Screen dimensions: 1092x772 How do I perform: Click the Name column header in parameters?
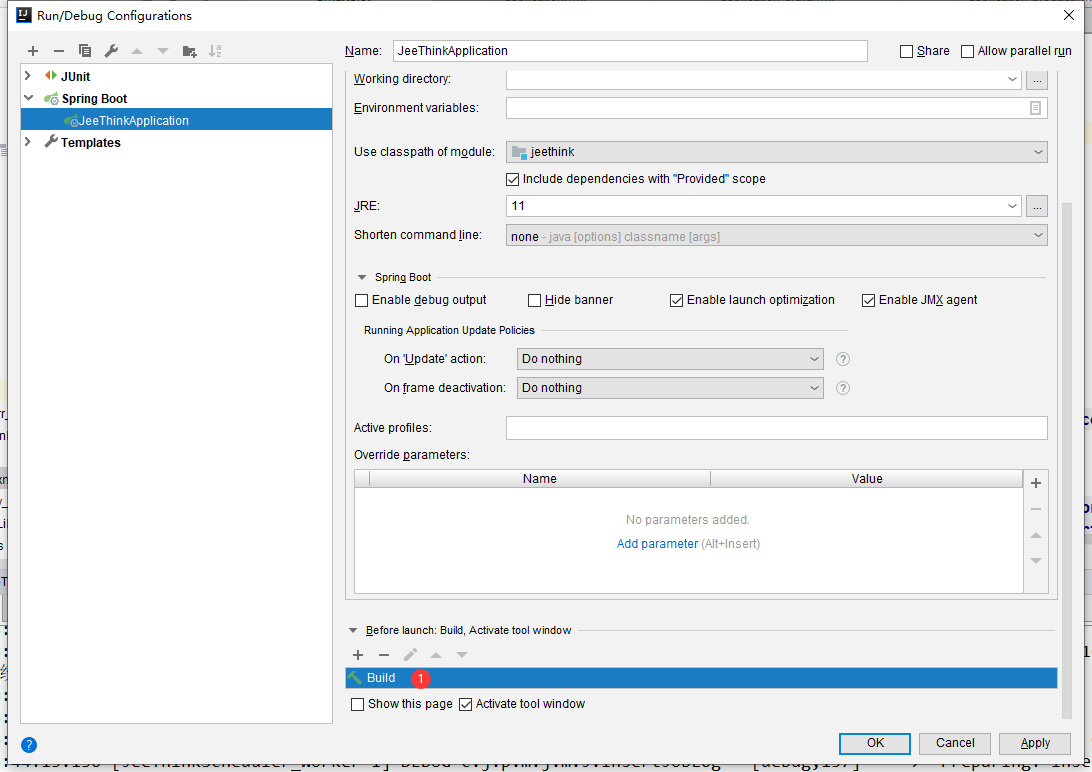click(540, 479)
